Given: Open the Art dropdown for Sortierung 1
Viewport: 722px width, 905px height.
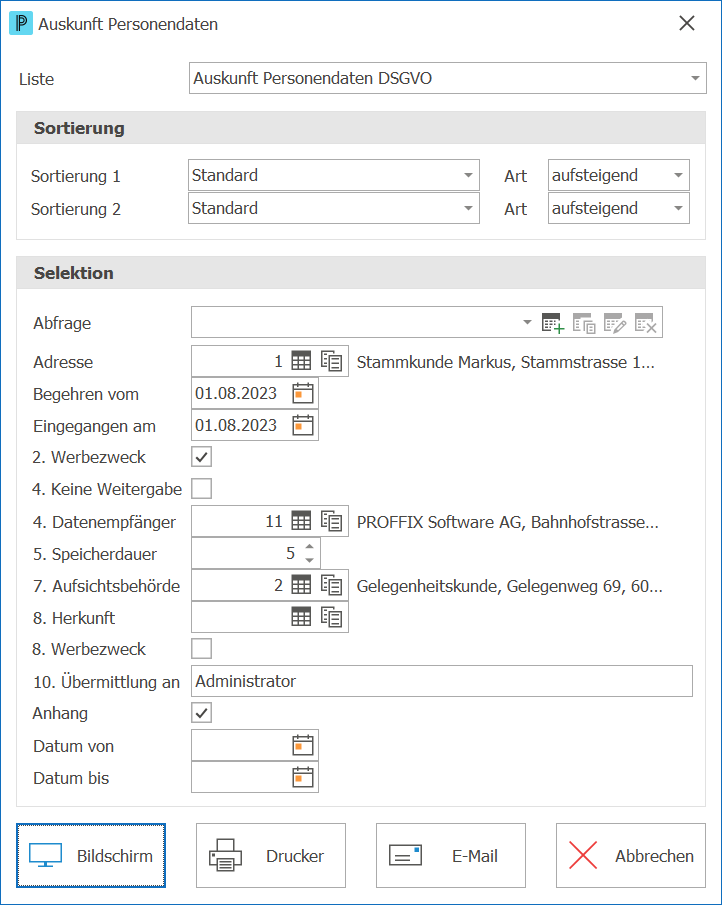Looking at the screenshot, I should coord(619,175).
